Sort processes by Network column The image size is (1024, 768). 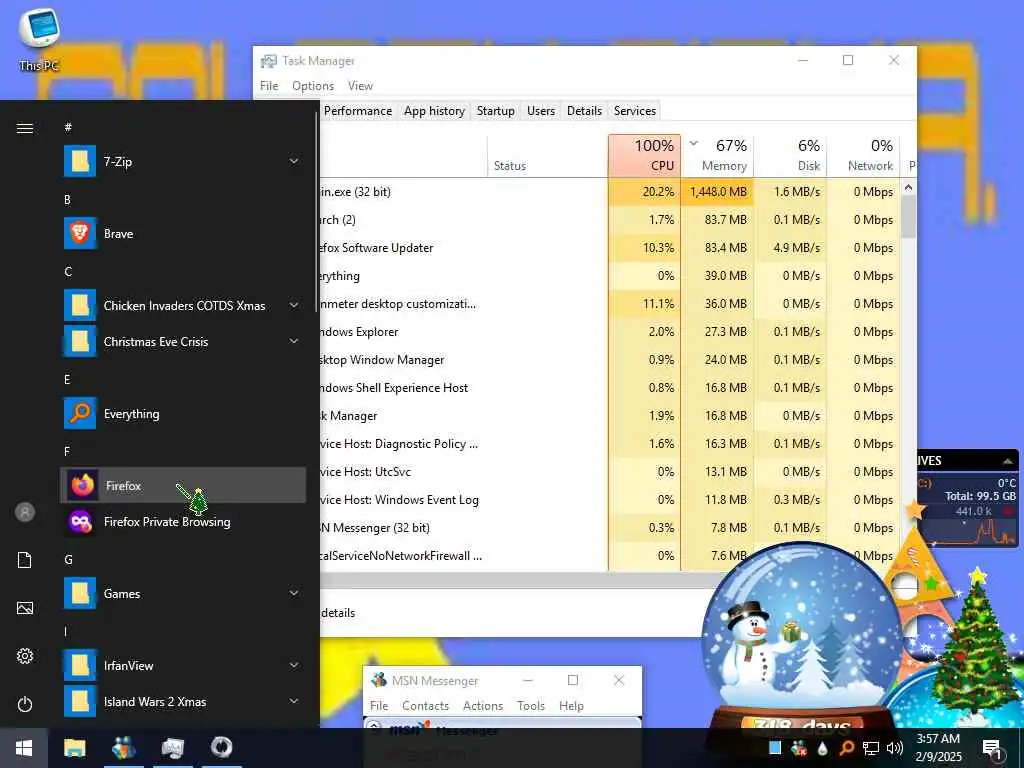click(x=863, y=155)
